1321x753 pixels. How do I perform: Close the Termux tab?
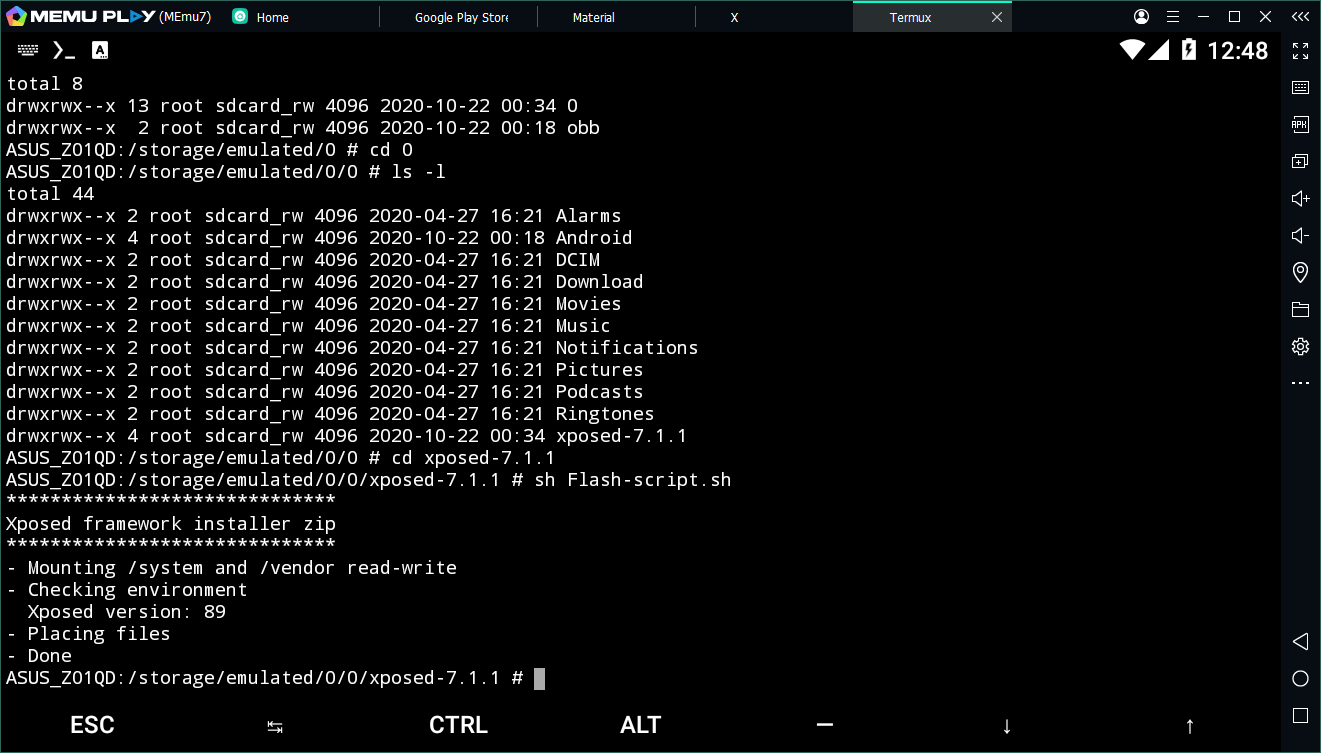coord(997,17)
